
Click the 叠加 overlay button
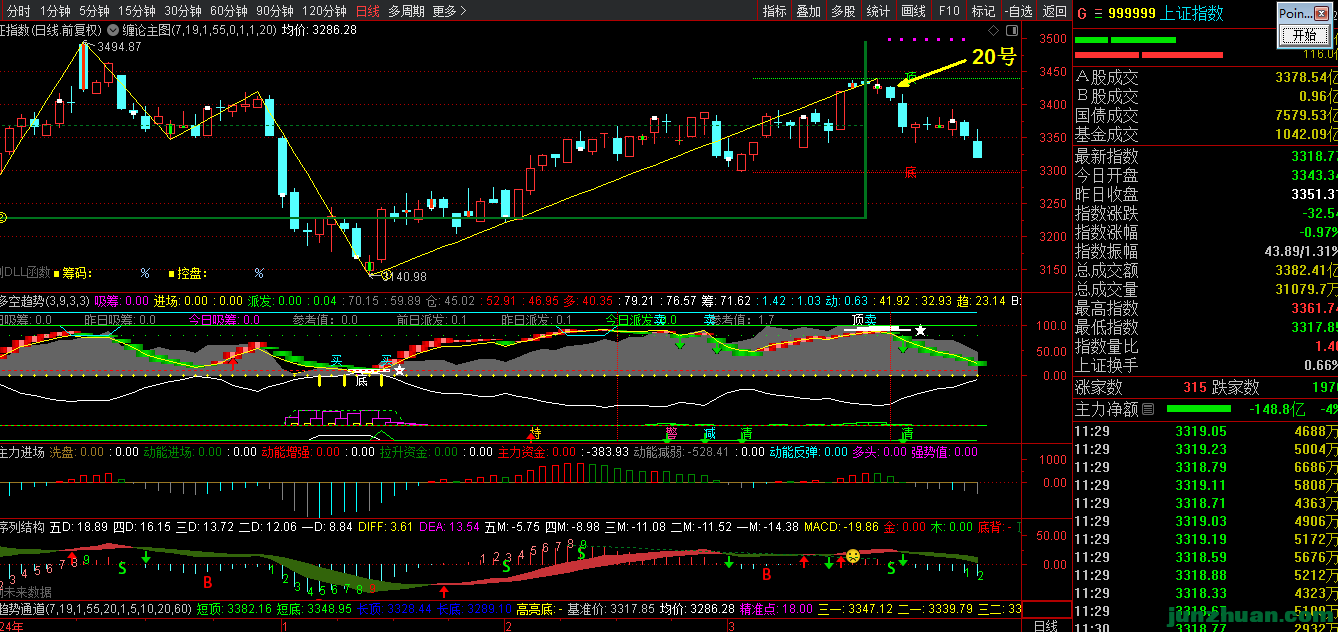[x=808, y=11]
